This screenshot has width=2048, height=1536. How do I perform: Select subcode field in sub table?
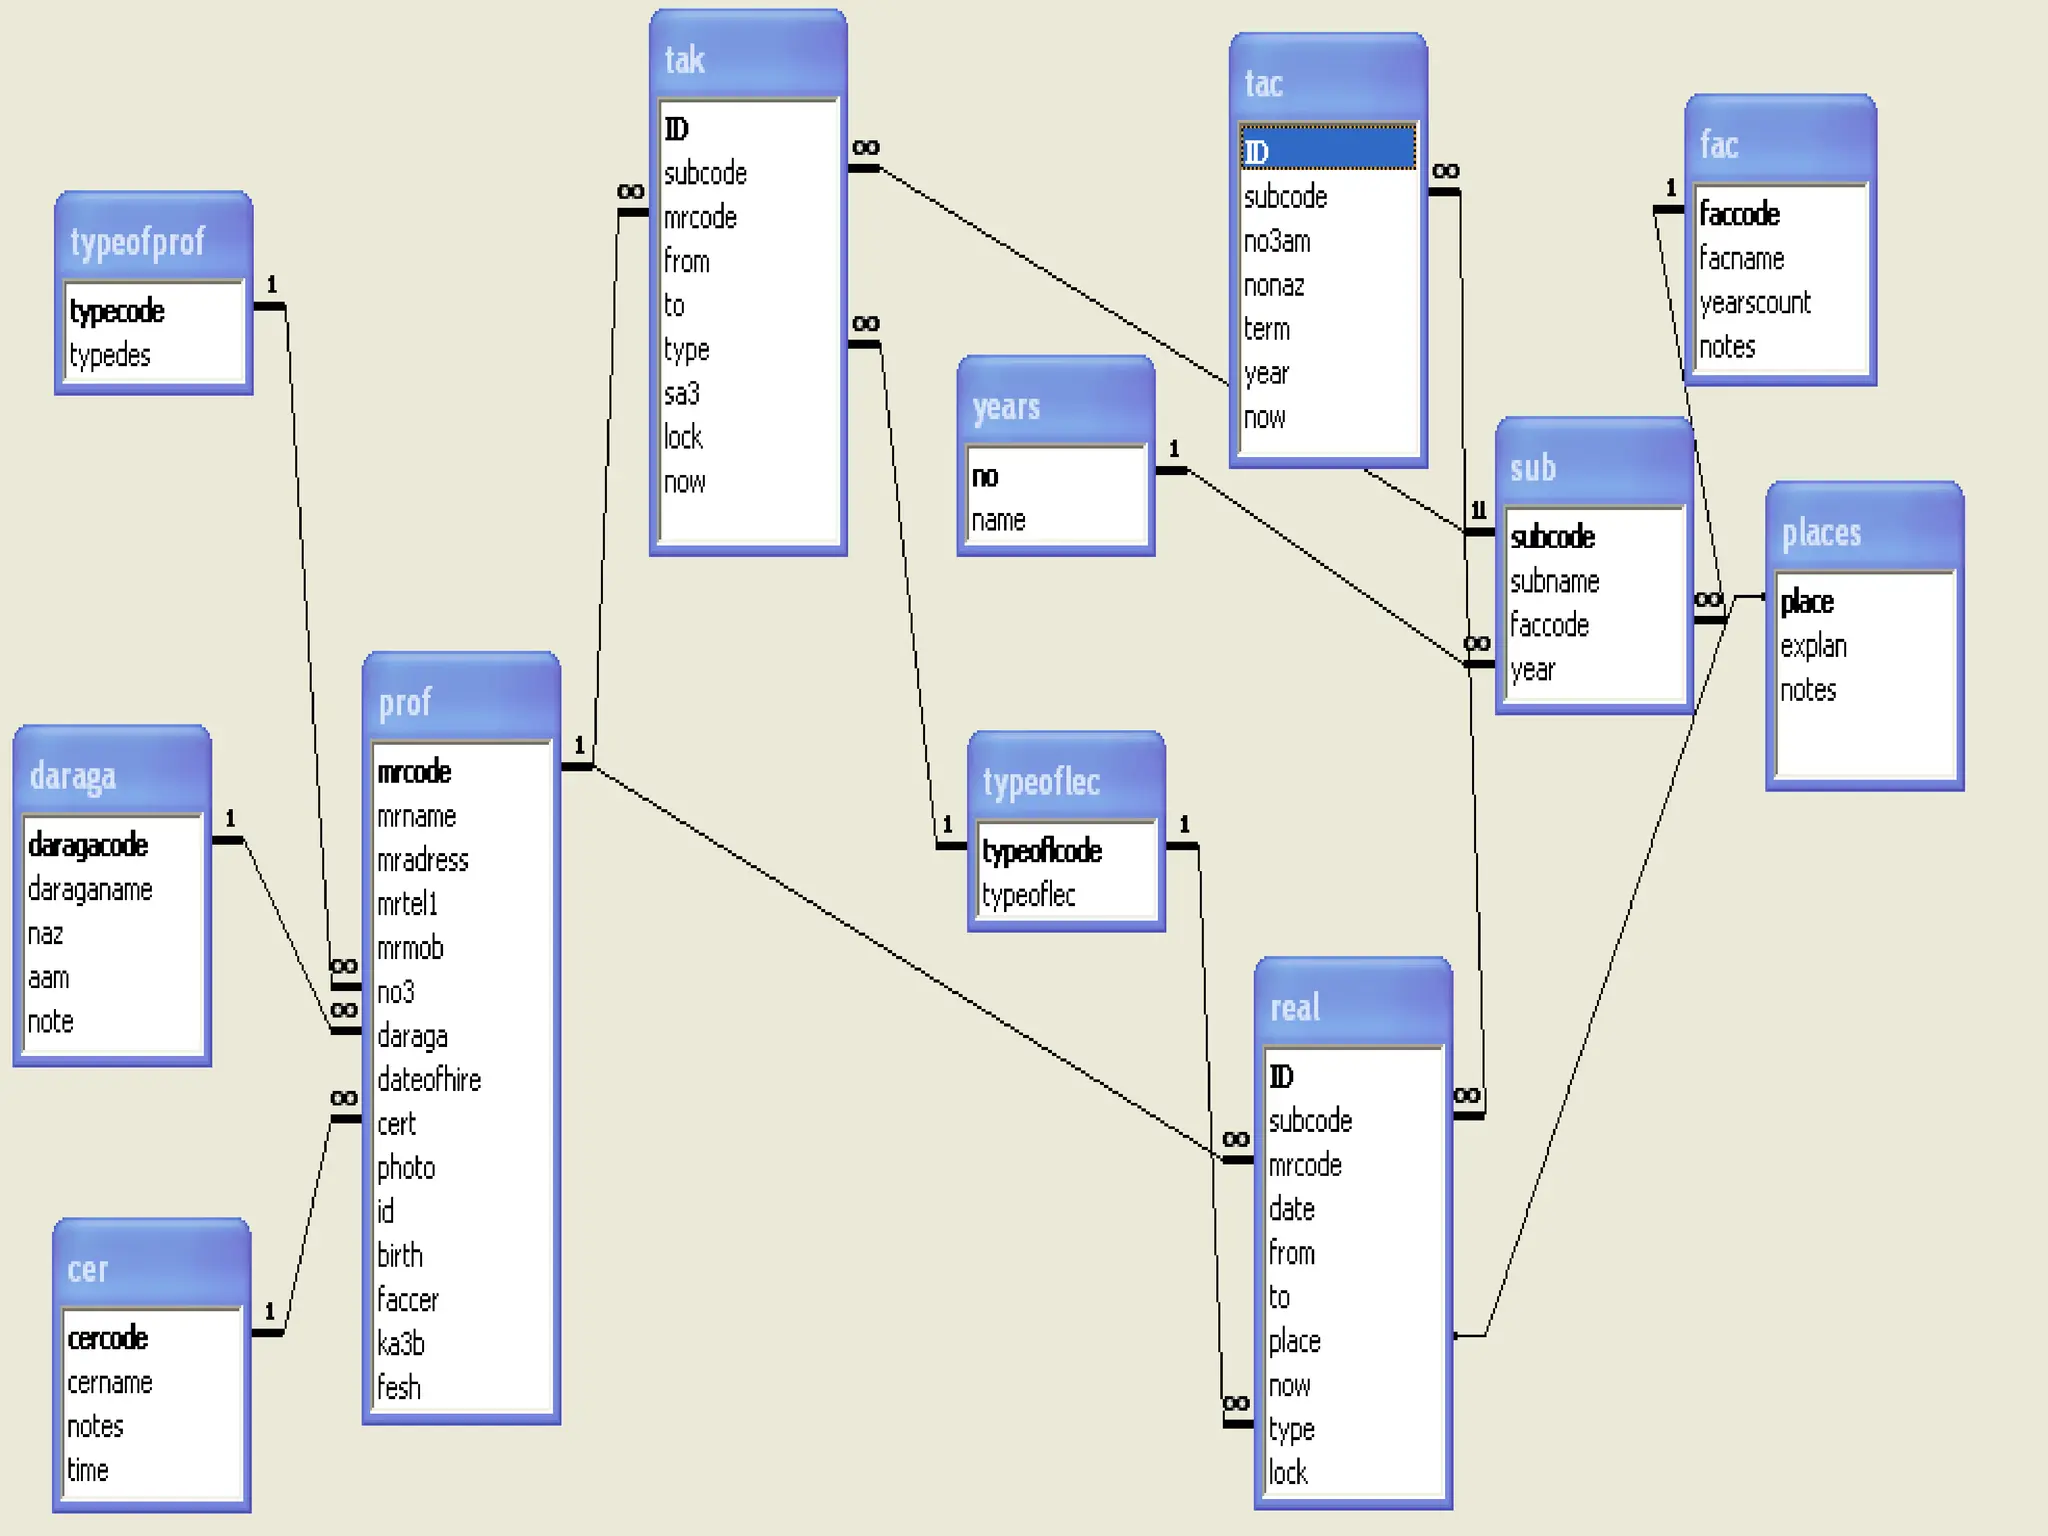(1552, 537)
